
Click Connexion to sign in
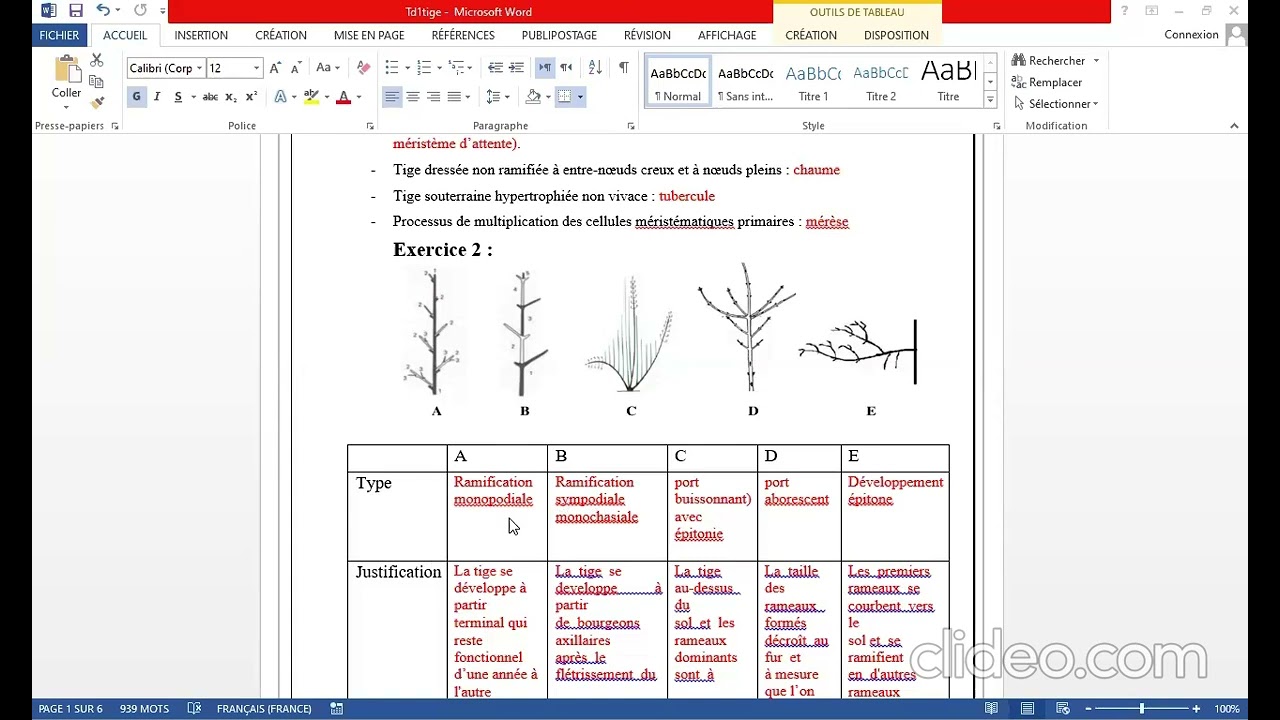(1191, 35)
